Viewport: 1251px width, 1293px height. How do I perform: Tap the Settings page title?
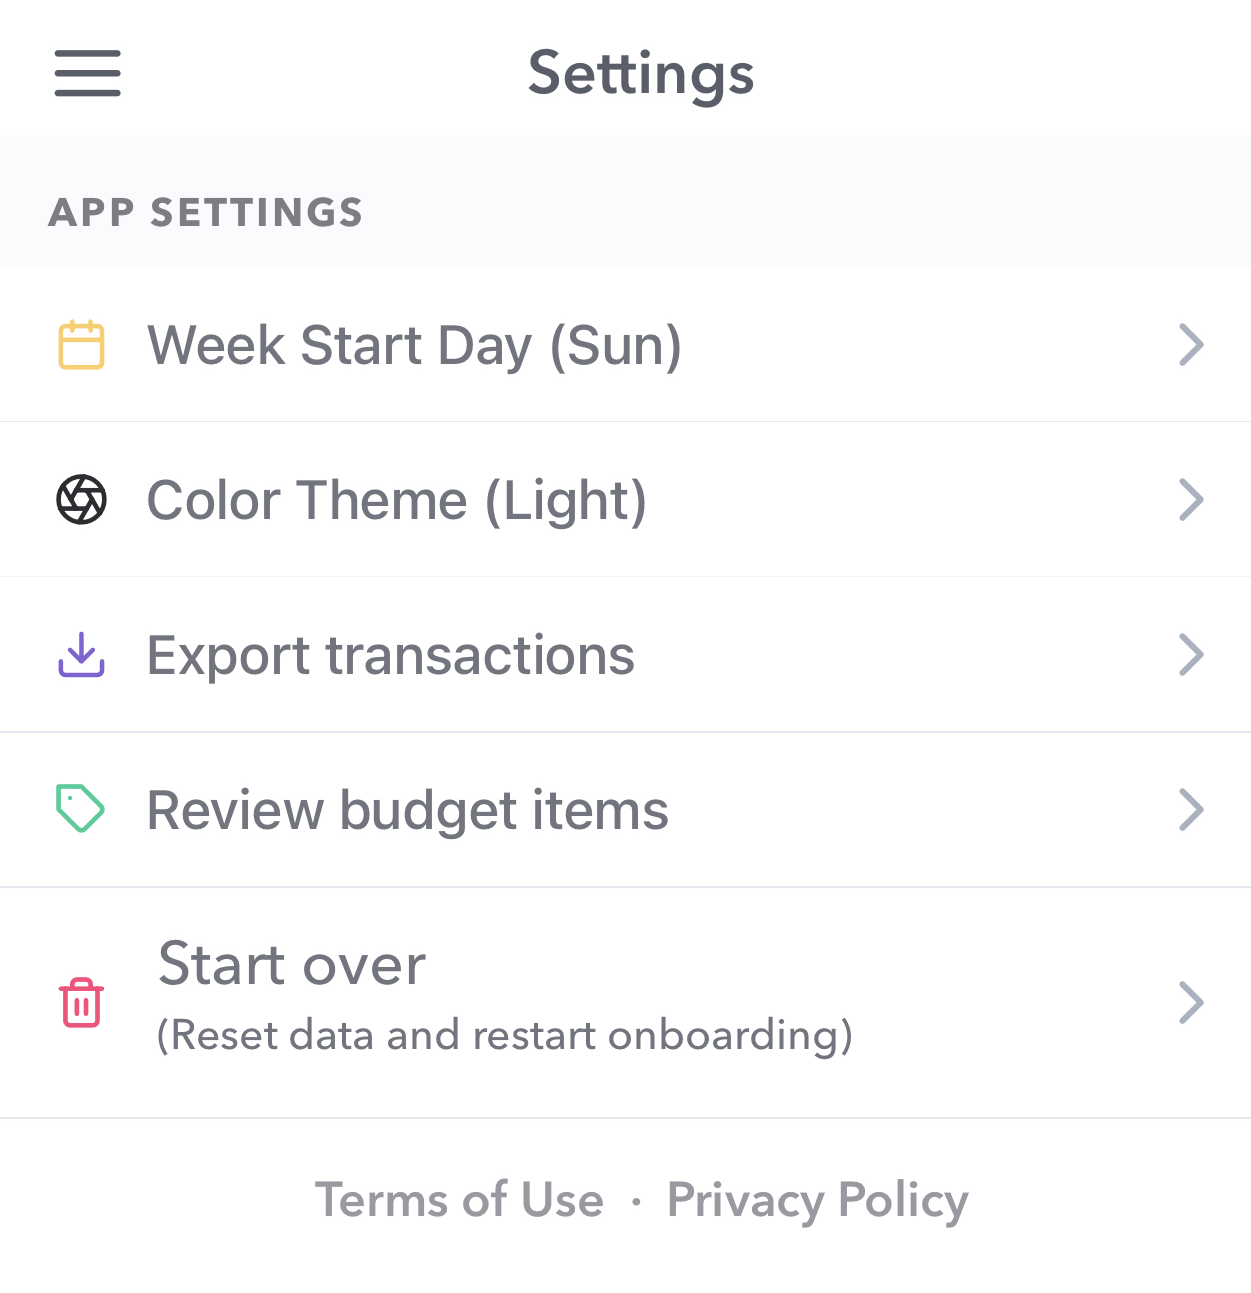click(x=641, y=75)
